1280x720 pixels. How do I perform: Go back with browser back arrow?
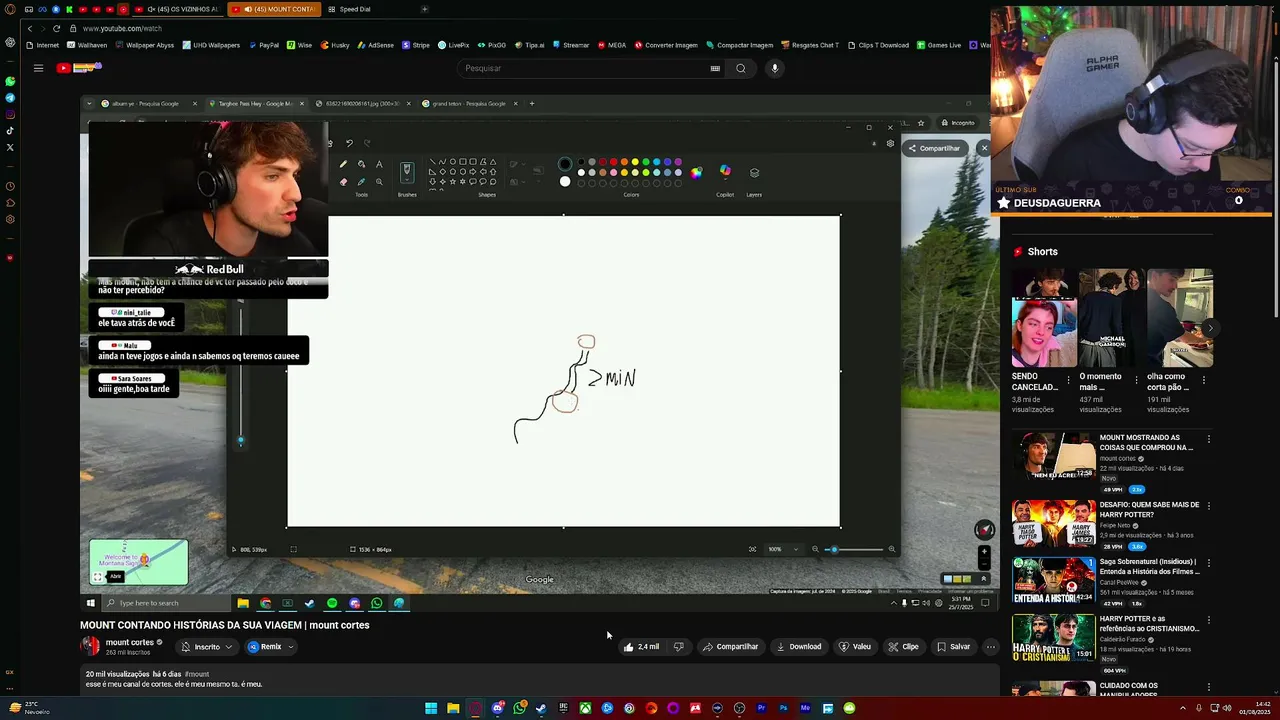tap(30, 28)
